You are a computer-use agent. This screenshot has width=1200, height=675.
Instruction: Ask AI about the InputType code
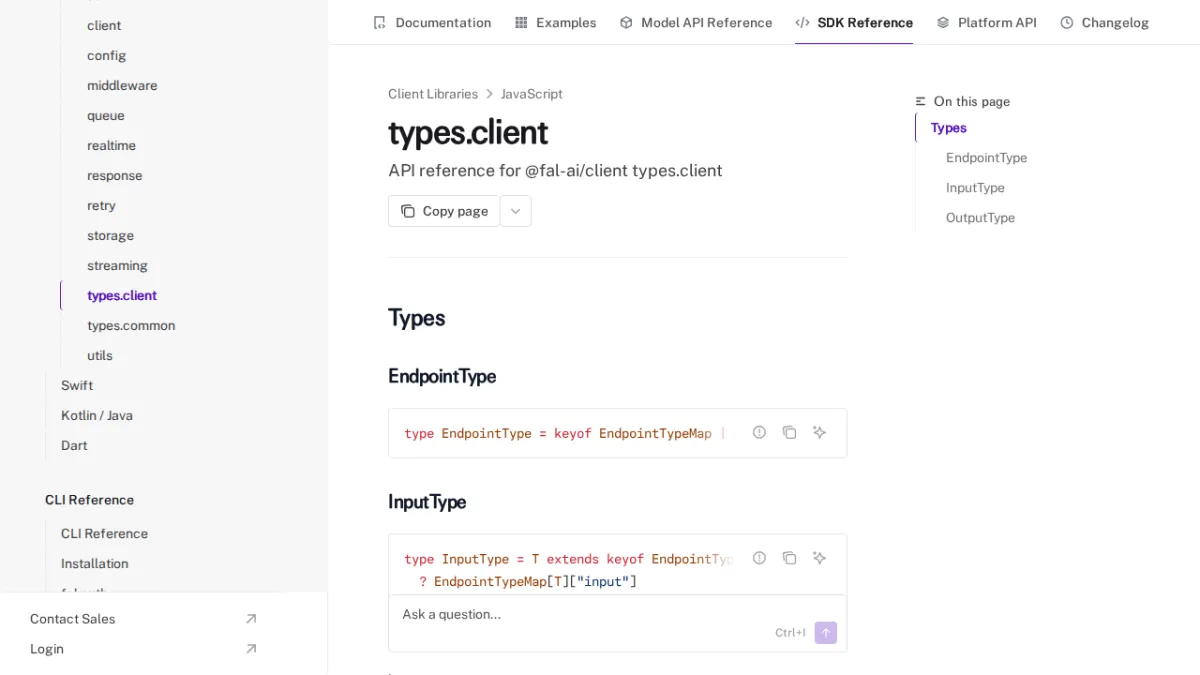(x=819, y=558)
